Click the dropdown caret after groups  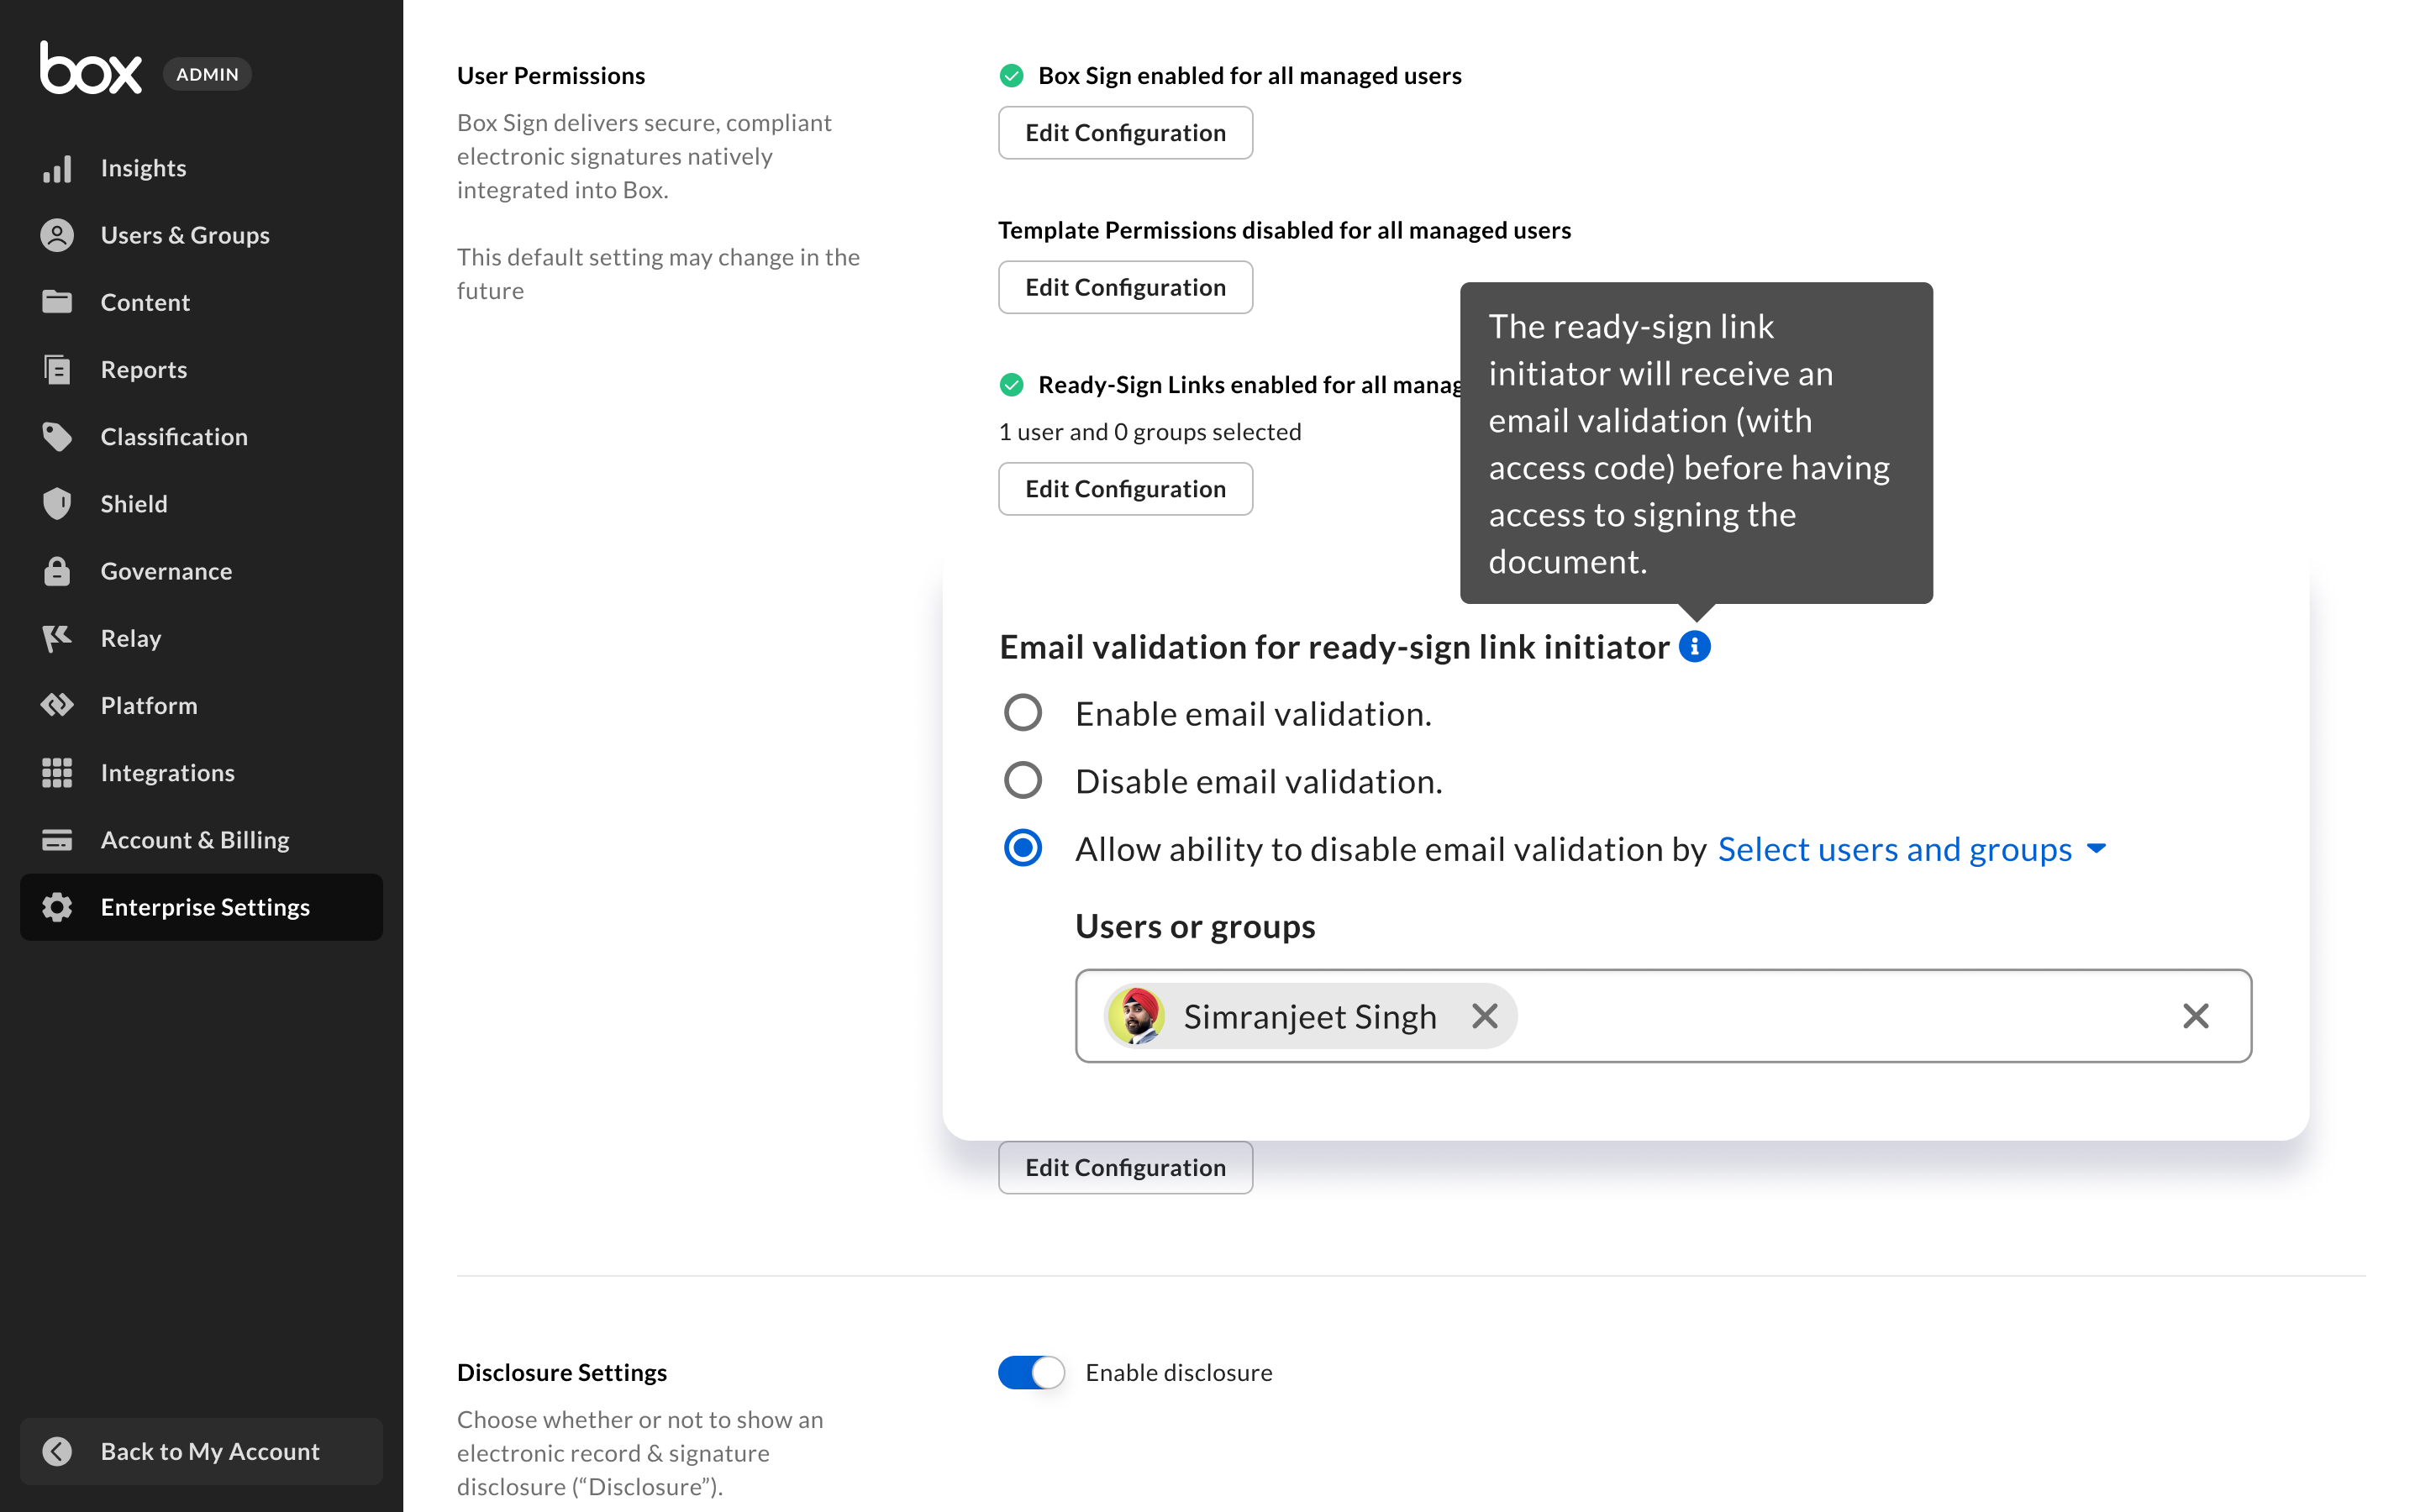point(2097,849)
